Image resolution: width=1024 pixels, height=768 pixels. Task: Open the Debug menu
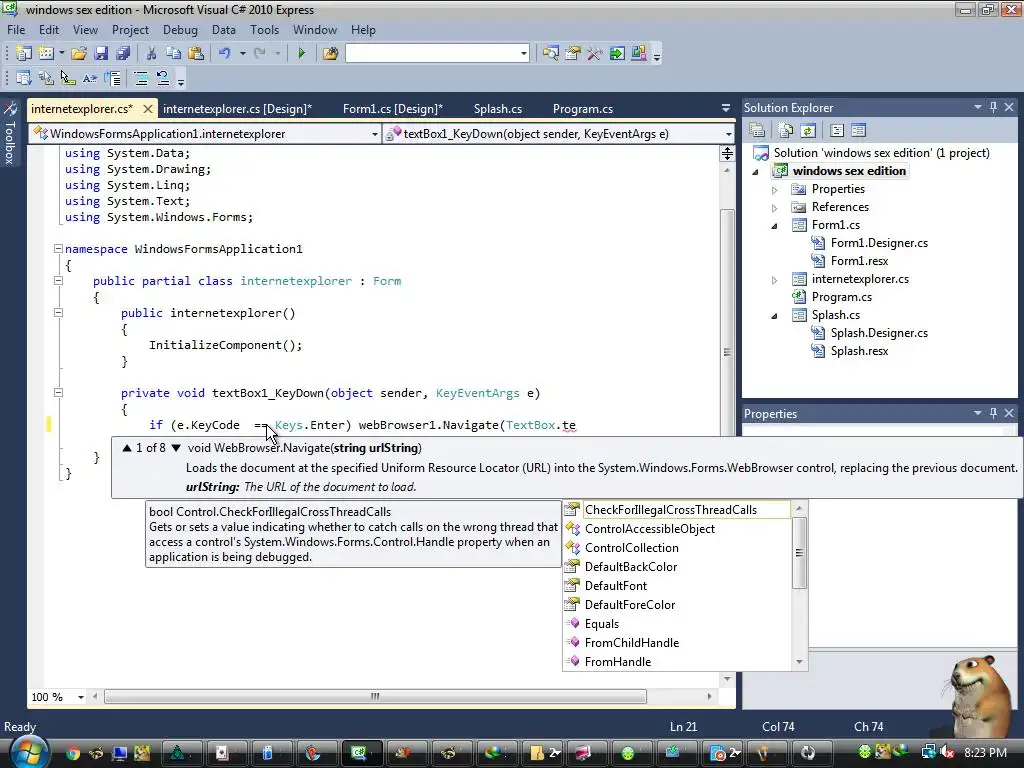(180, 30)
